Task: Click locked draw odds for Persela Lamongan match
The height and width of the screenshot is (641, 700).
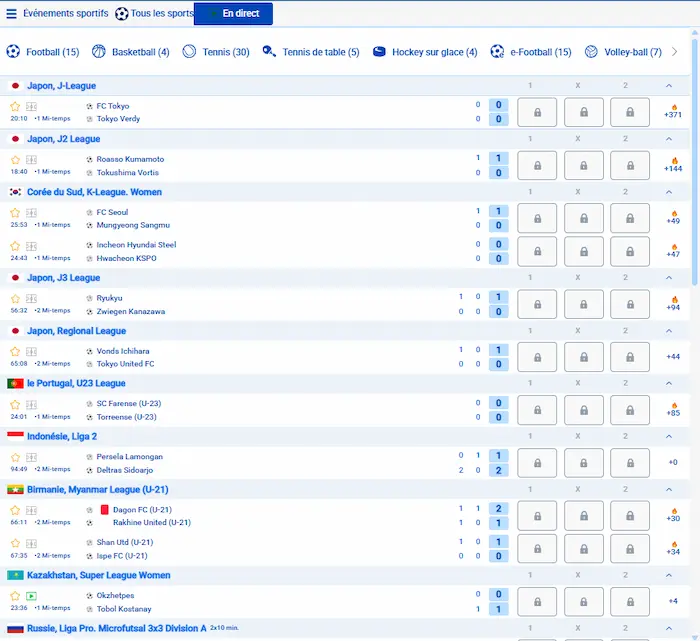Action: coord(584,463)
